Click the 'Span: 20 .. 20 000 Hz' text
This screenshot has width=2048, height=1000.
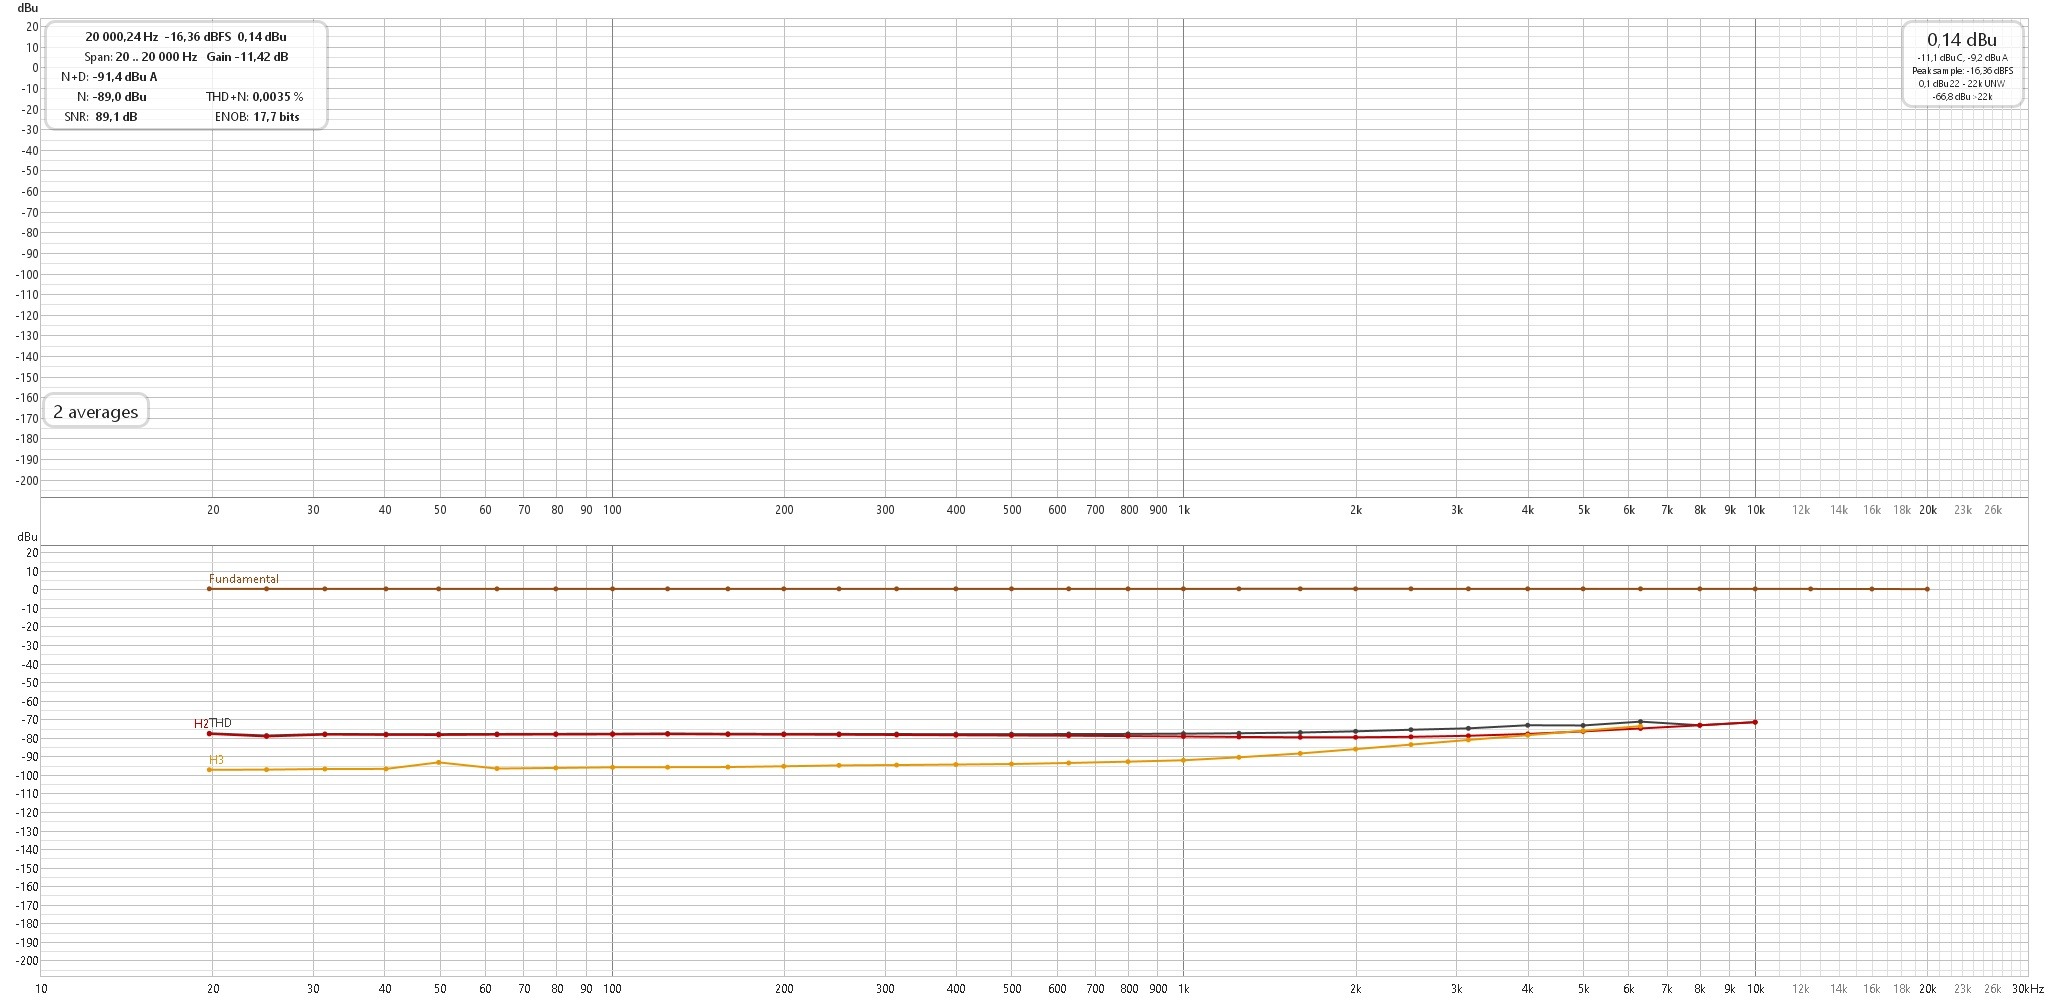click(x=140, y=57)
